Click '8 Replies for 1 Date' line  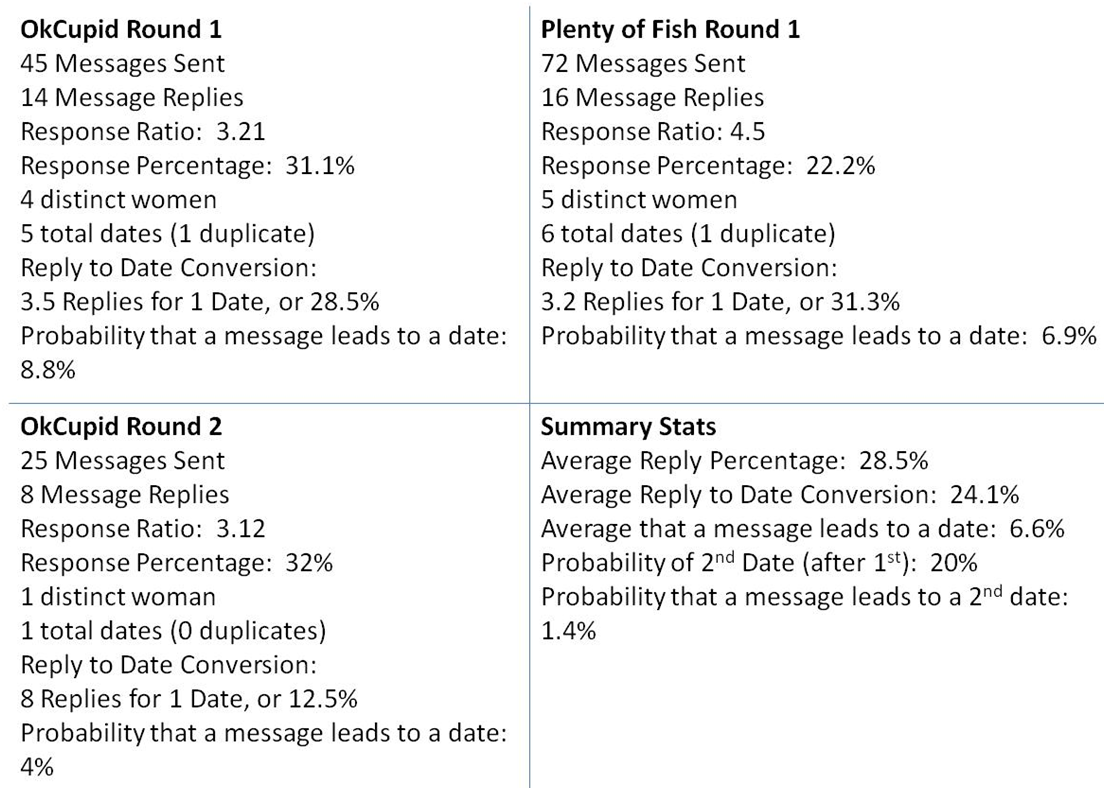(x=188, y=699)
